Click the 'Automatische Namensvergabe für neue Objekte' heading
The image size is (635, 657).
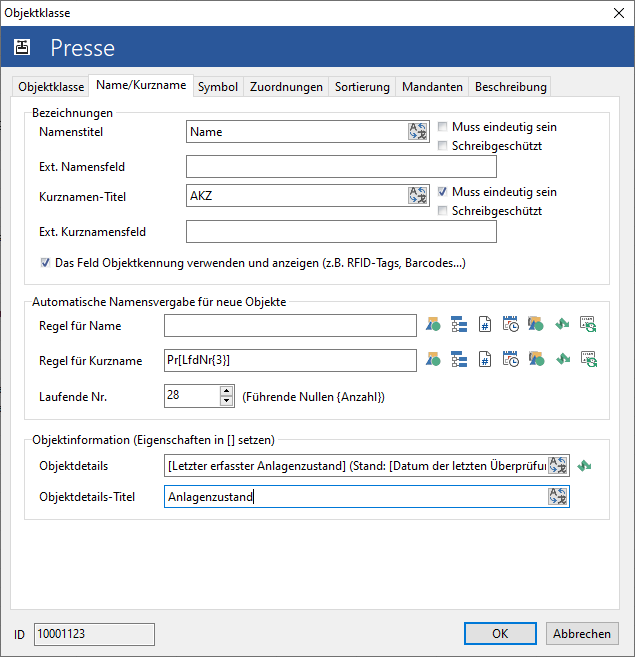coord(159,302)
